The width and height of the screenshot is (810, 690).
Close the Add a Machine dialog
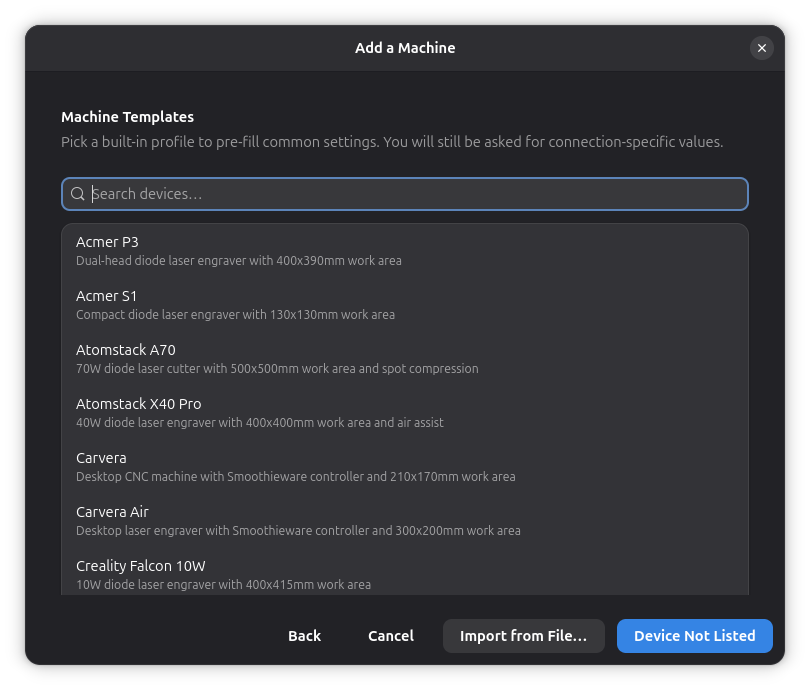[761, 48]
